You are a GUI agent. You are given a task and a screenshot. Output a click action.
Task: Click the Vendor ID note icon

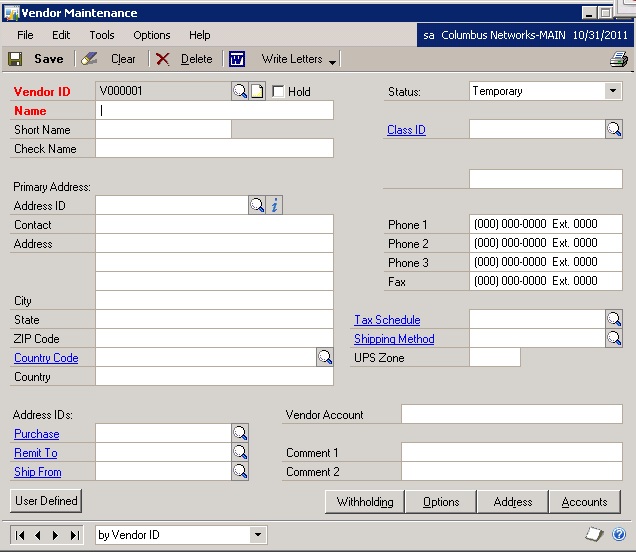pyautogui.click(x=257, y=91)
